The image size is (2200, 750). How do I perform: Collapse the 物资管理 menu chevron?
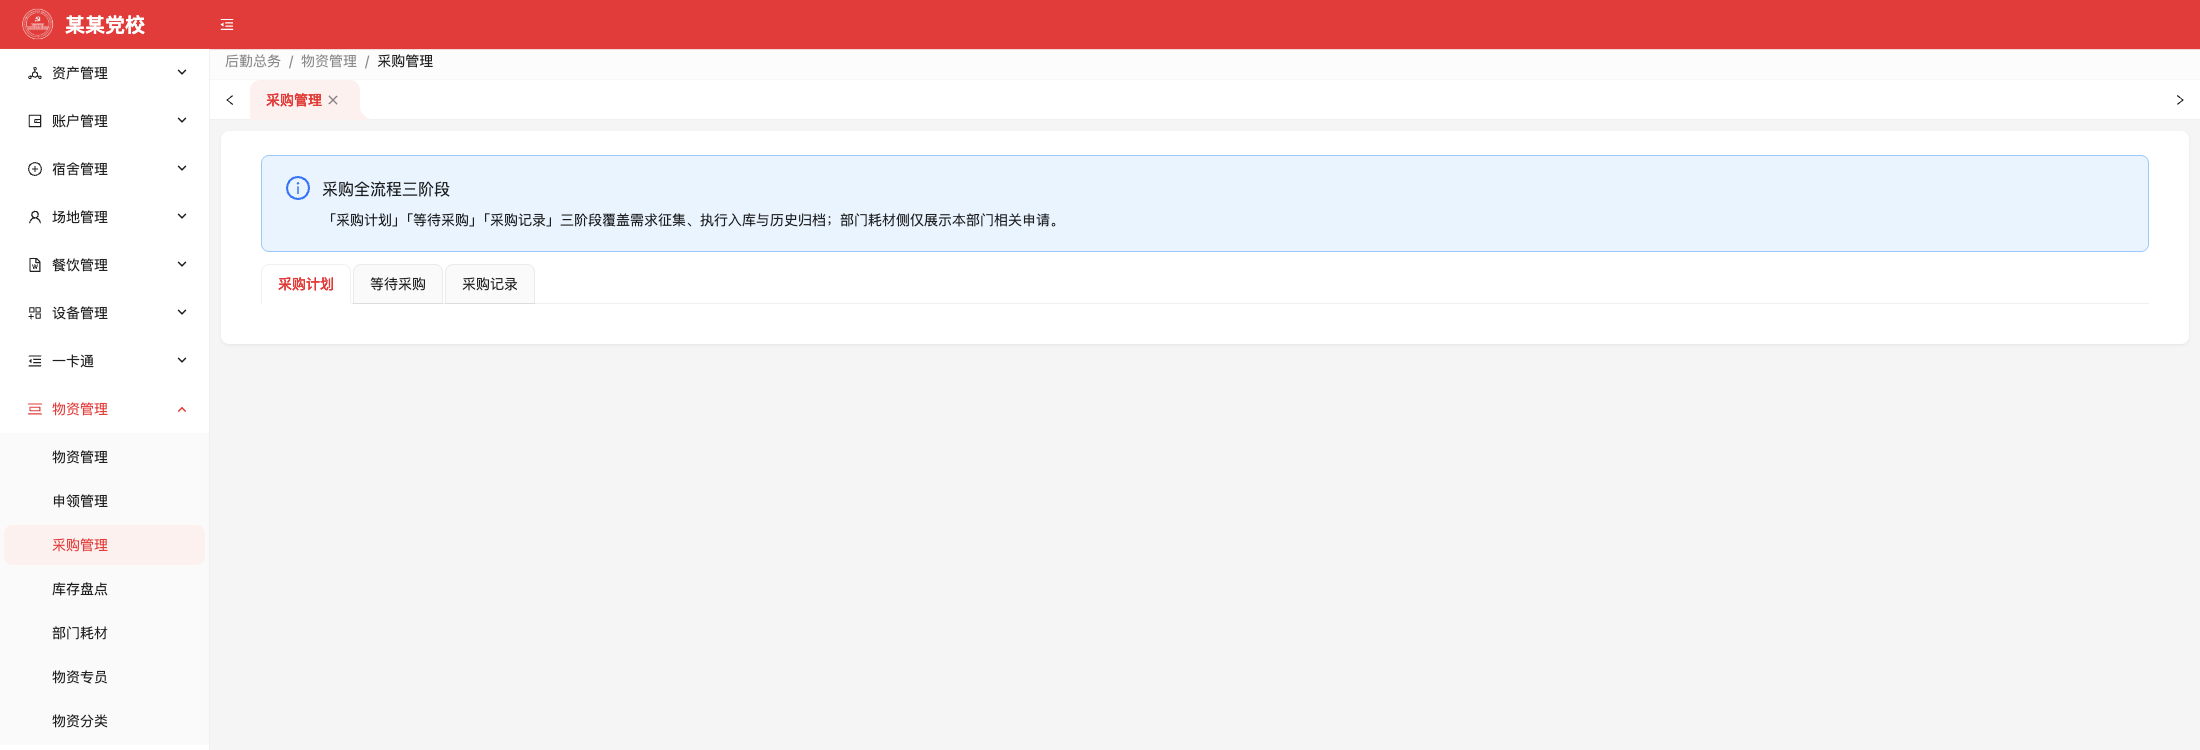point(182,409)
